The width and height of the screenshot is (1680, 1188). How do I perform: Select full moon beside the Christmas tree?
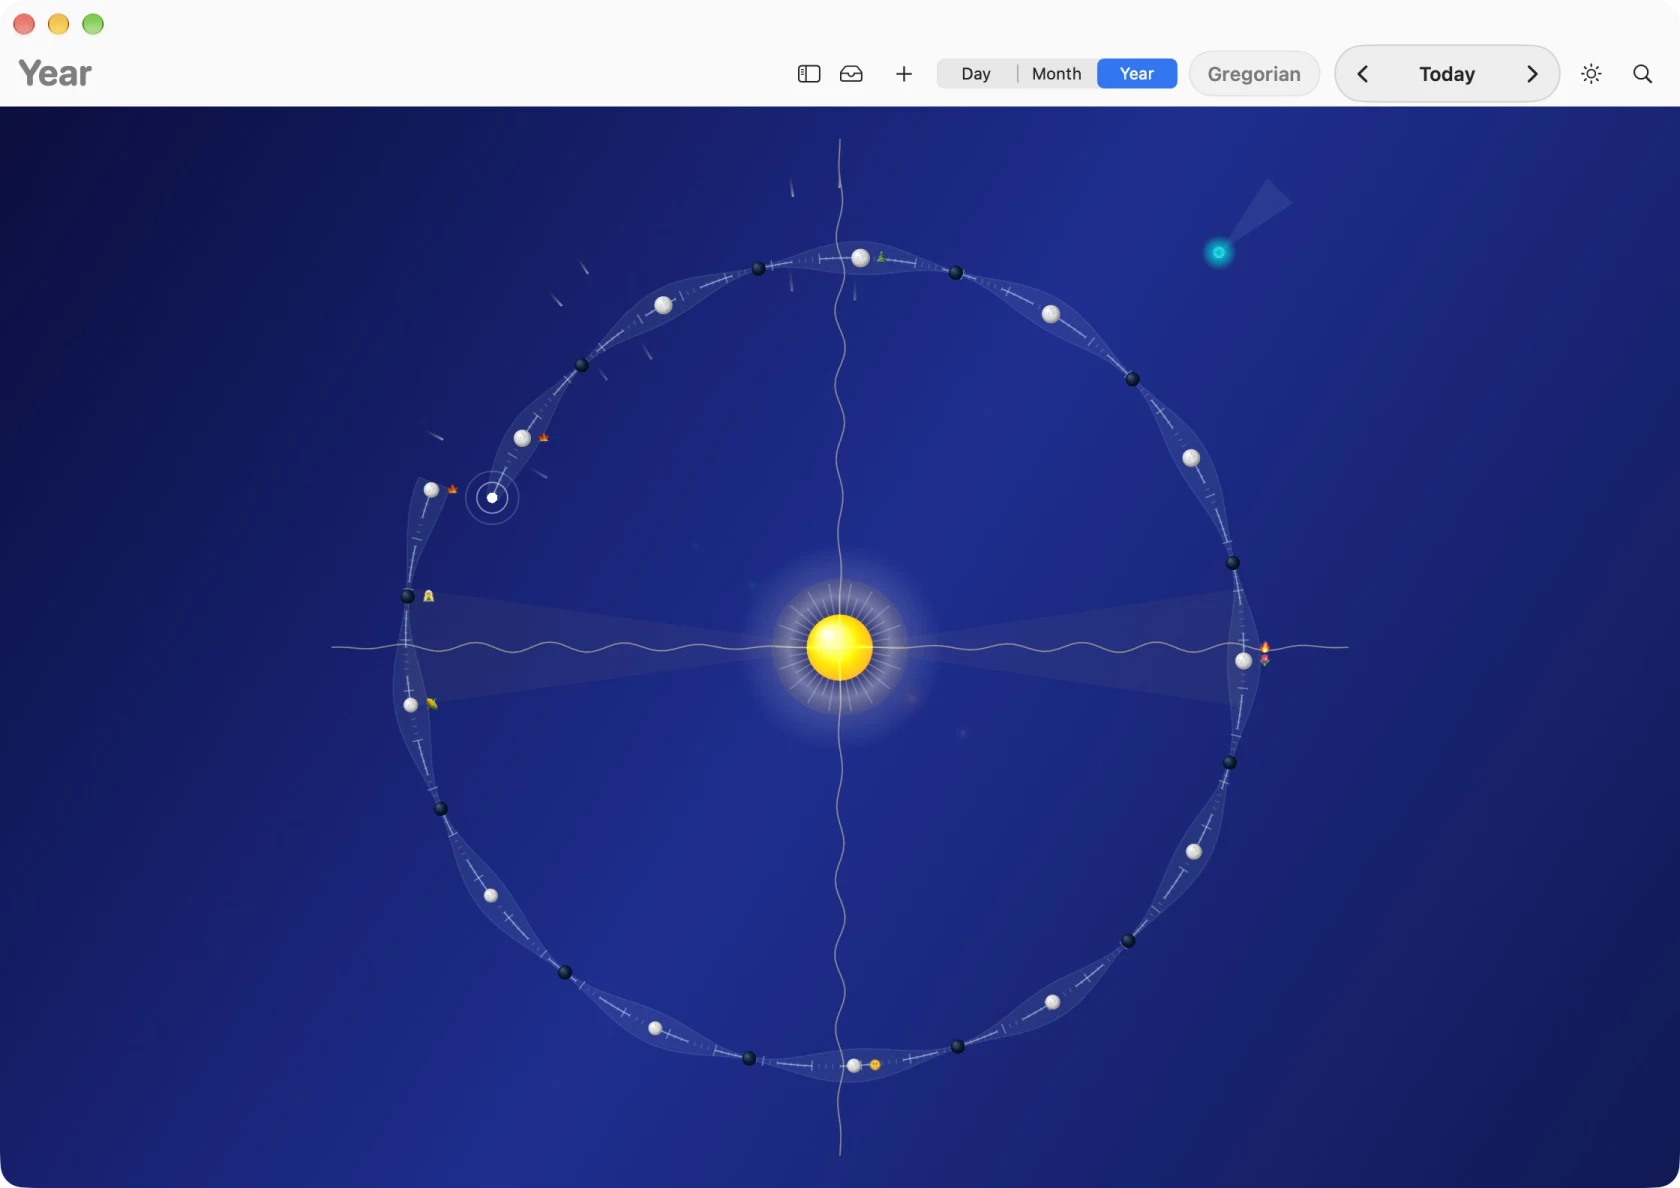[x=860, y=258]
